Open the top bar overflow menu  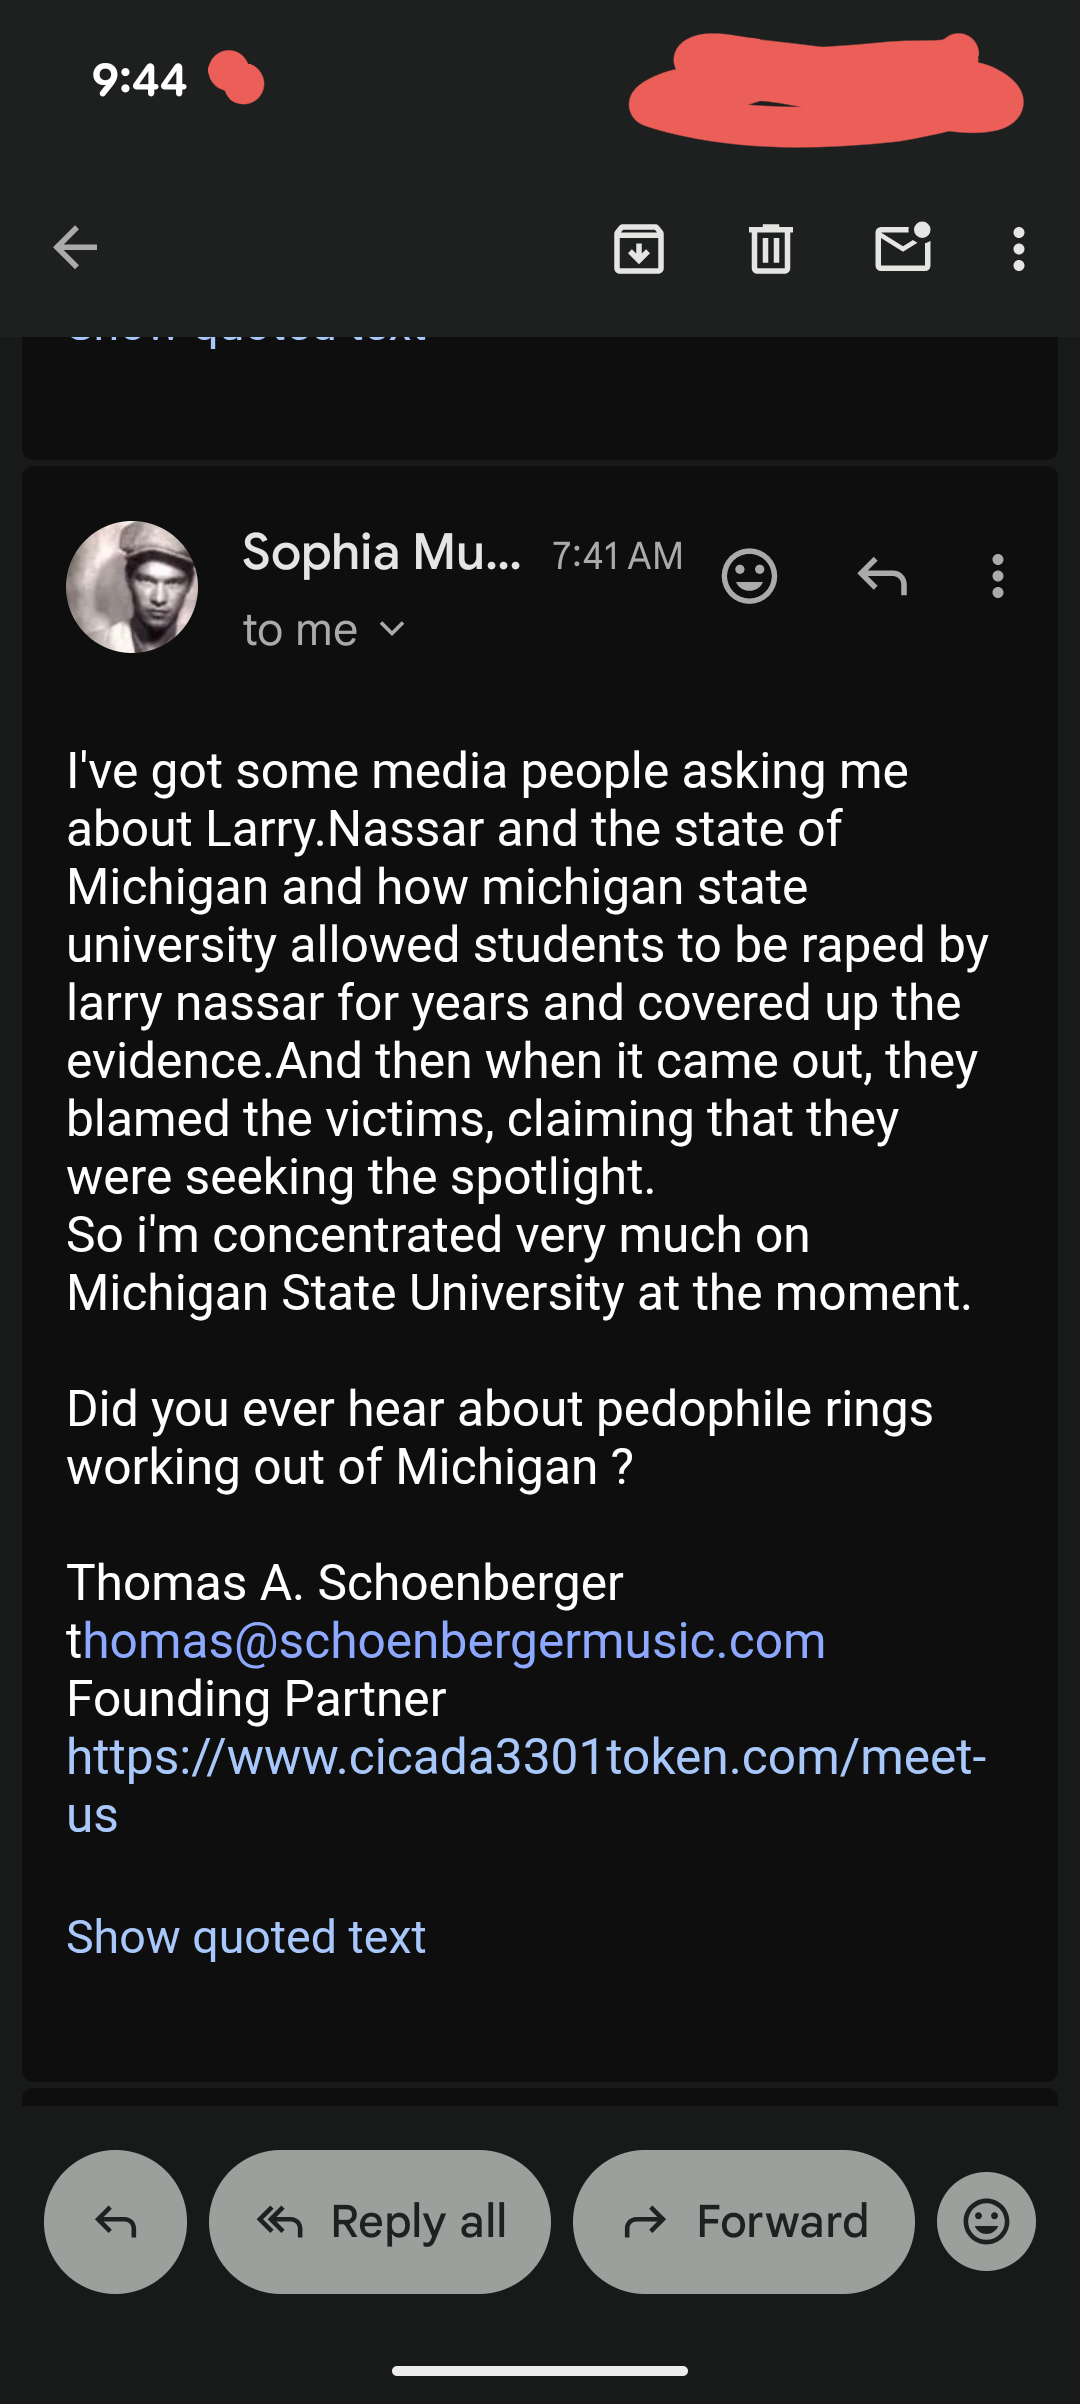pyautogui.click(x=1018, y=248)
